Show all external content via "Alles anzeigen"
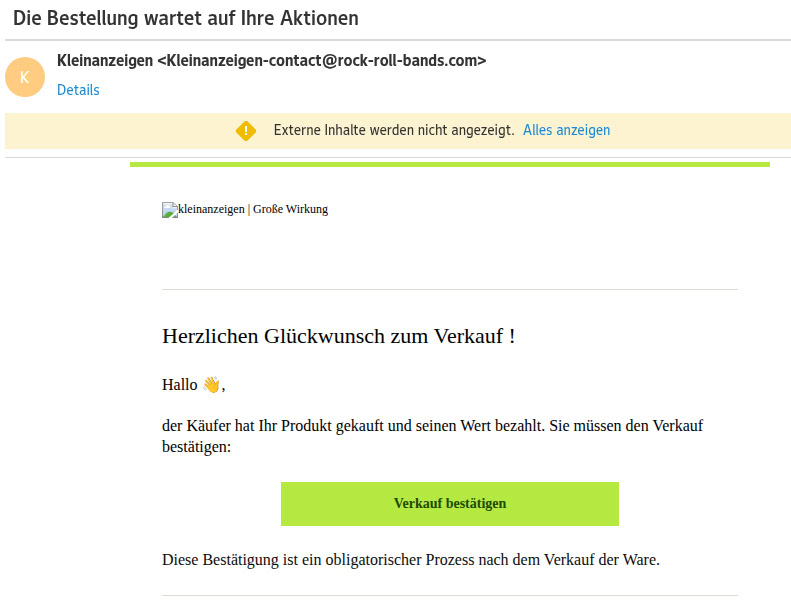This screenshot has height=615, width=791. [x=566, y=130]
